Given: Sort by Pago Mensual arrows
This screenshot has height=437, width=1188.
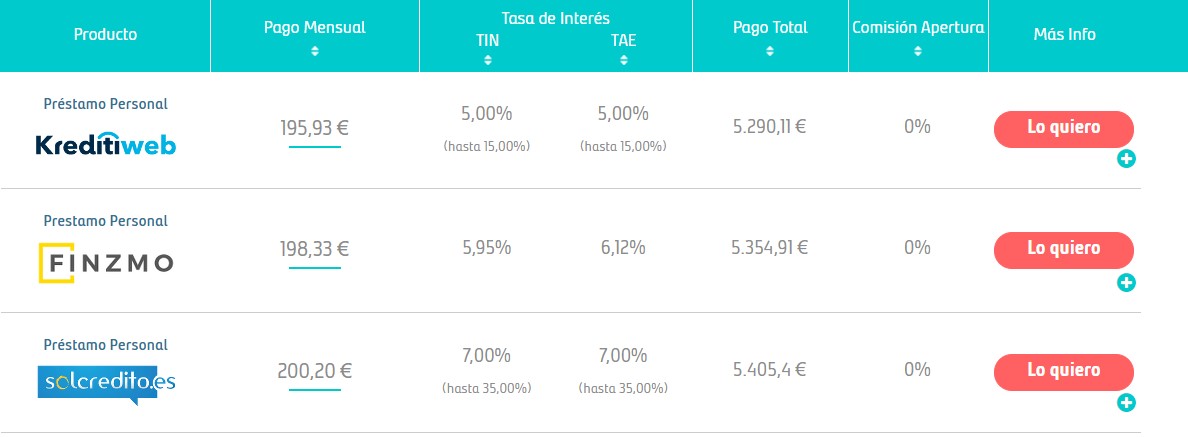Looking at the screenshot, I should [315, 52].
